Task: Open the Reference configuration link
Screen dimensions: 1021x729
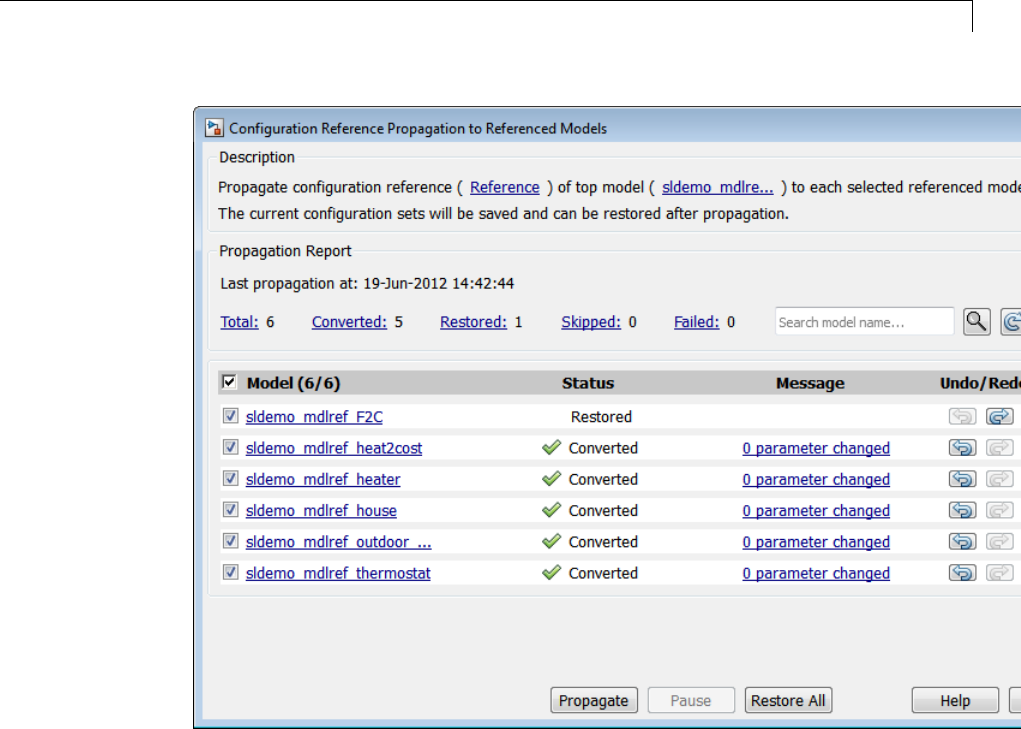Action: (504, 187)
